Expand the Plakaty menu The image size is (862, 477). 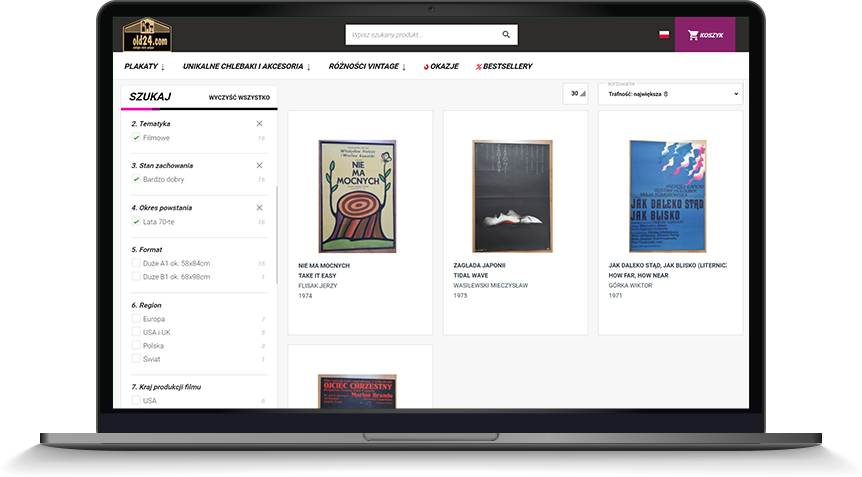(x=144, y=67)
